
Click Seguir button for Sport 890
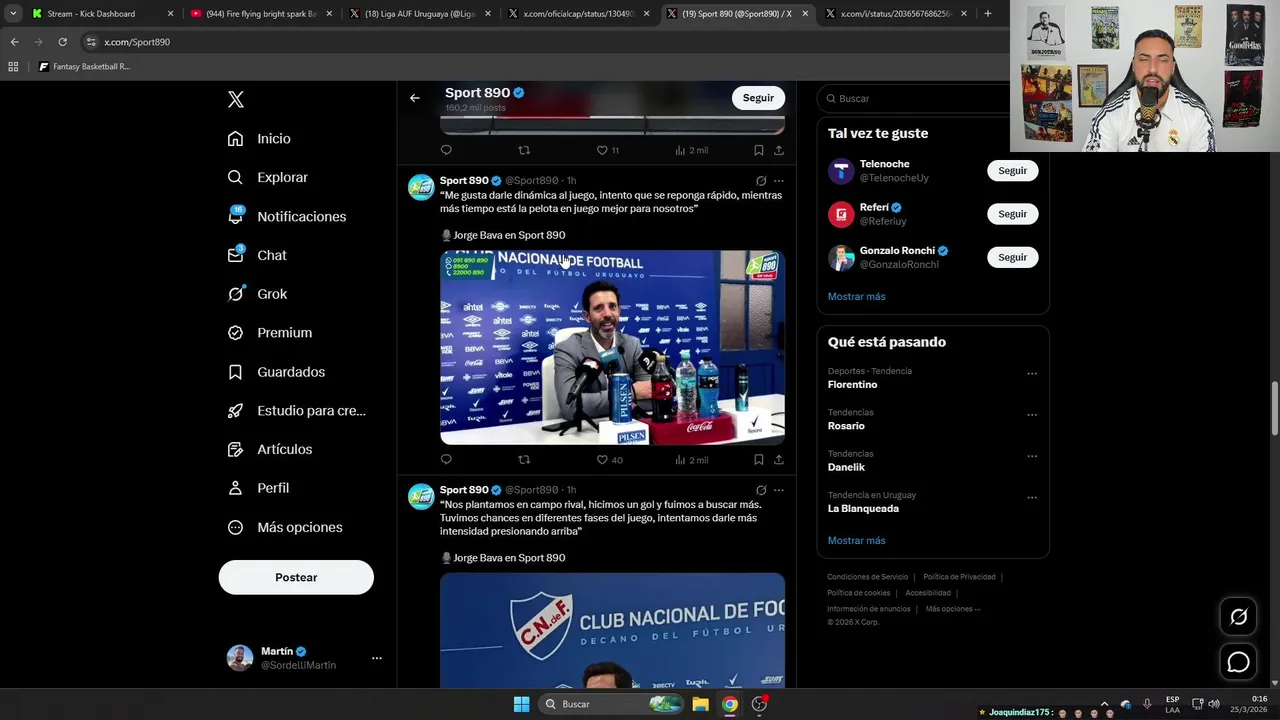(758, 98)
